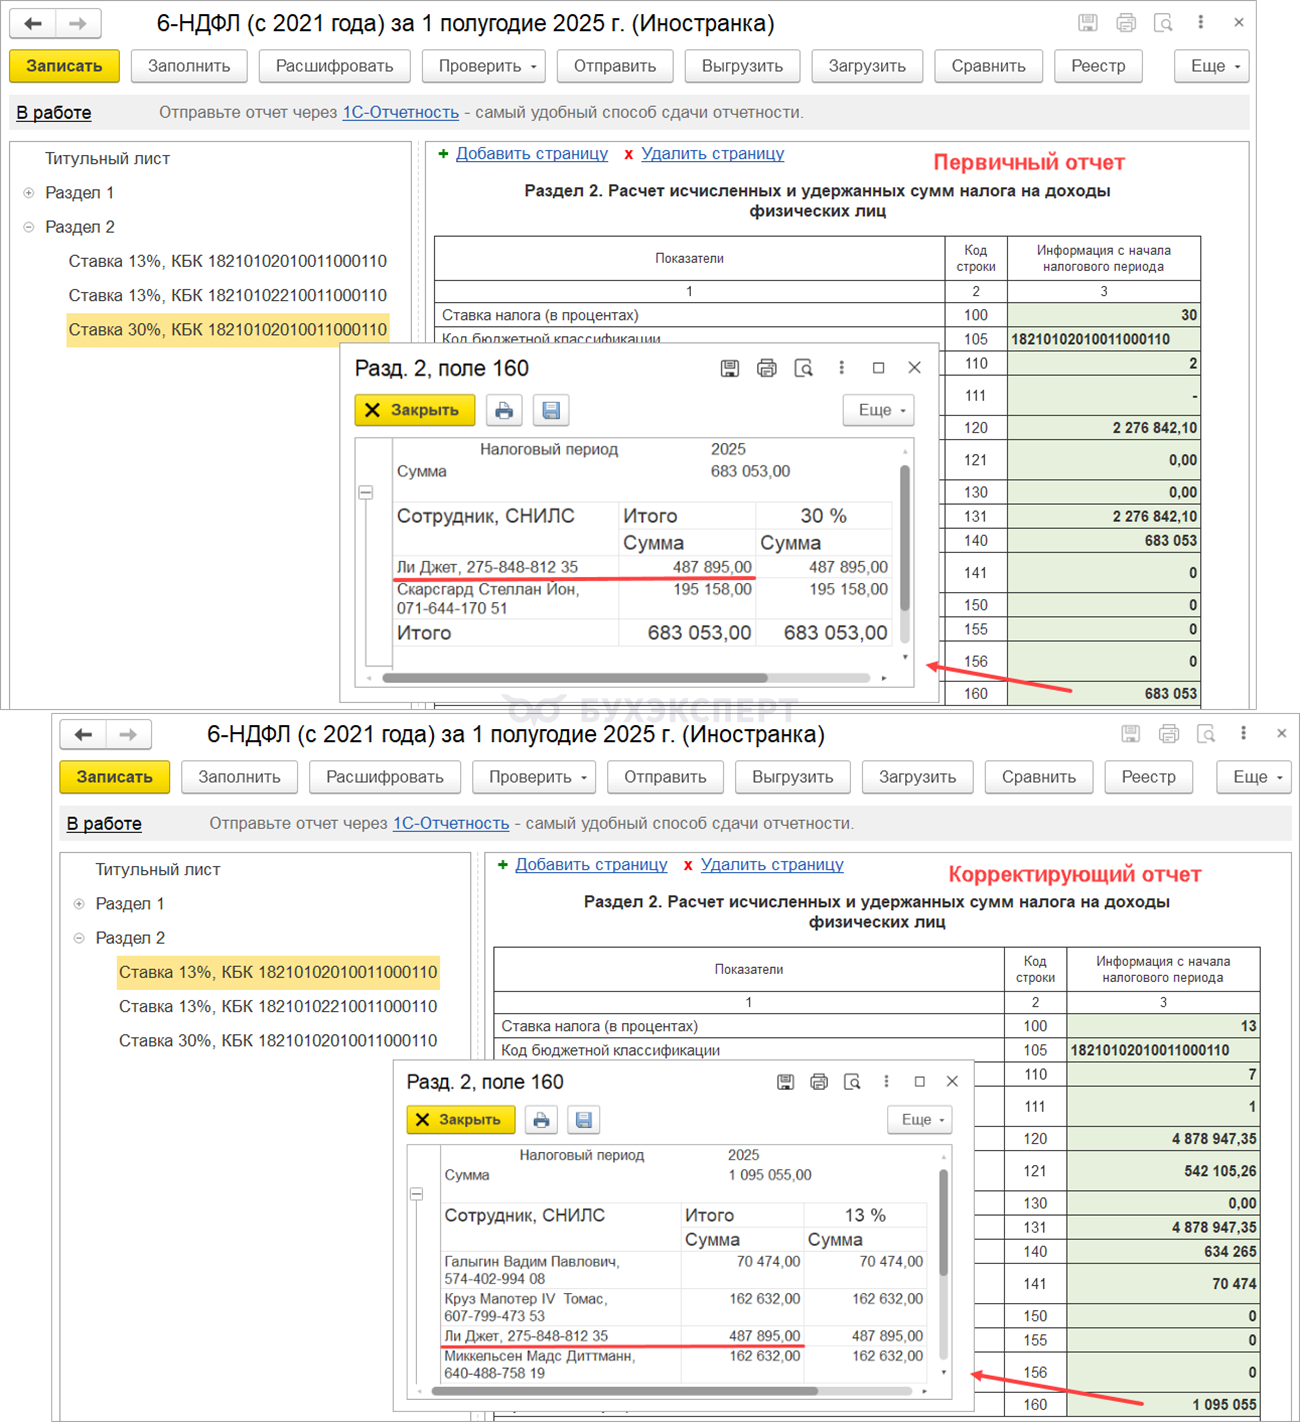Open three-dot menu in bottom report title bar
1300x1422 pixels.
(x=1243, y=733)
